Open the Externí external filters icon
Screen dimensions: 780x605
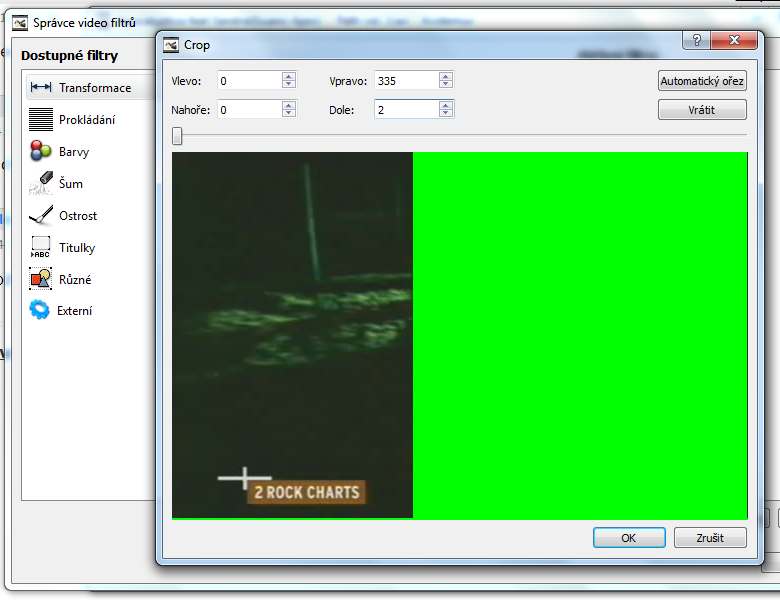tap(39, 310)
